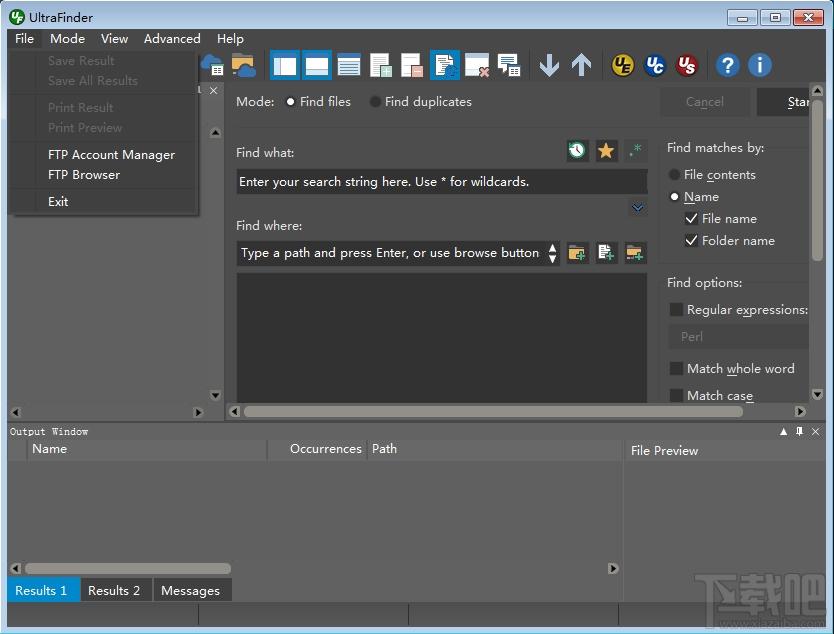Go to previous result with up arrow
The image size is (834, 634).
pyautogui.click(x=581, y=65)
